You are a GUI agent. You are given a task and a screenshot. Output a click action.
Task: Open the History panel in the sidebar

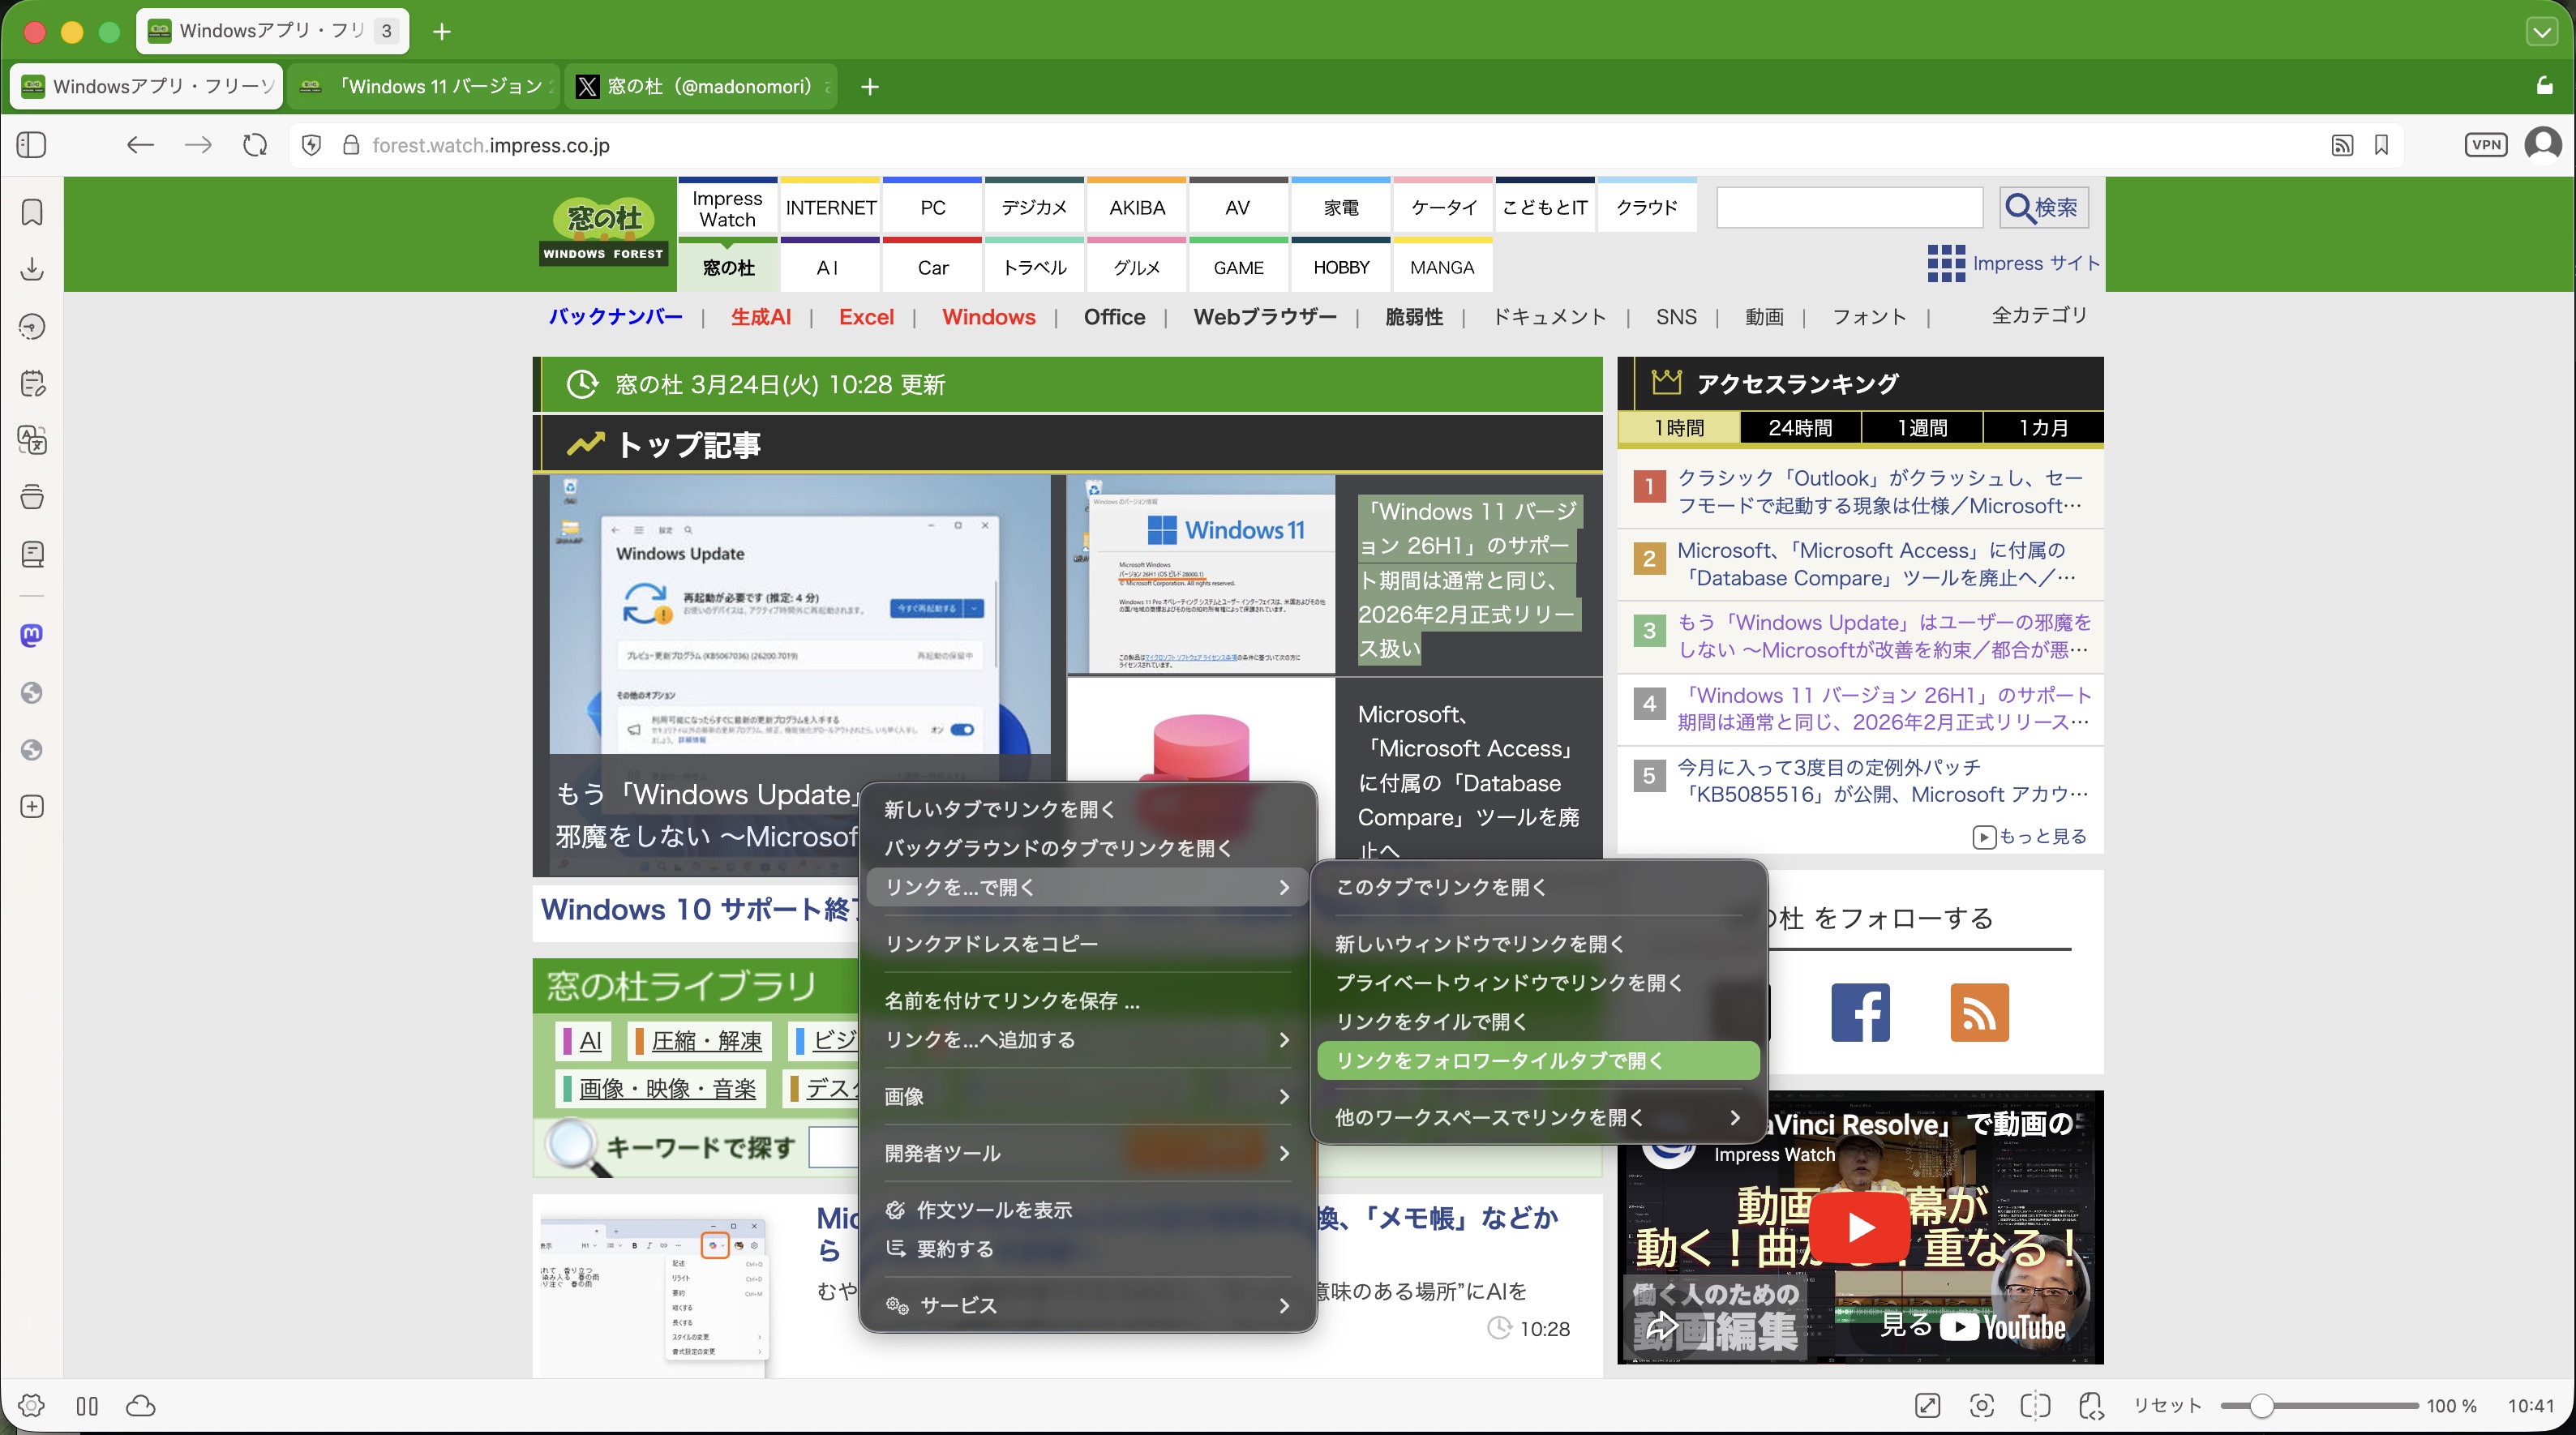tap(32, 326)
